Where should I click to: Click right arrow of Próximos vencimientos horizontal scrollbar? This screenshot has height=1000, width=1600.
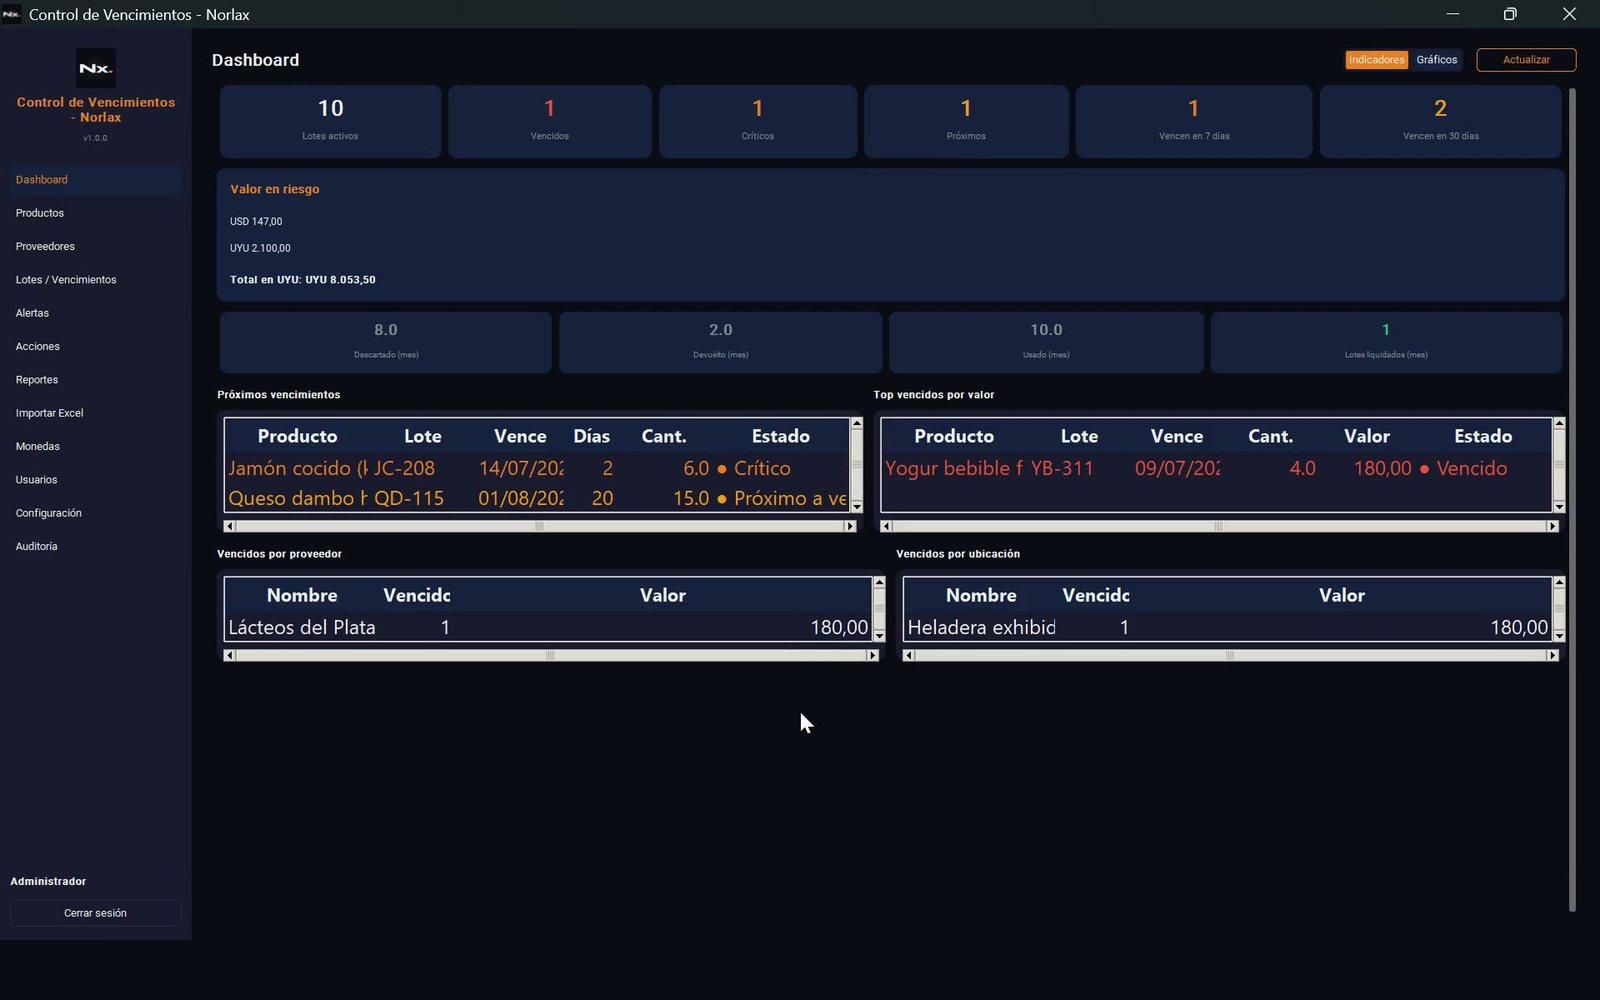(851, 526)
